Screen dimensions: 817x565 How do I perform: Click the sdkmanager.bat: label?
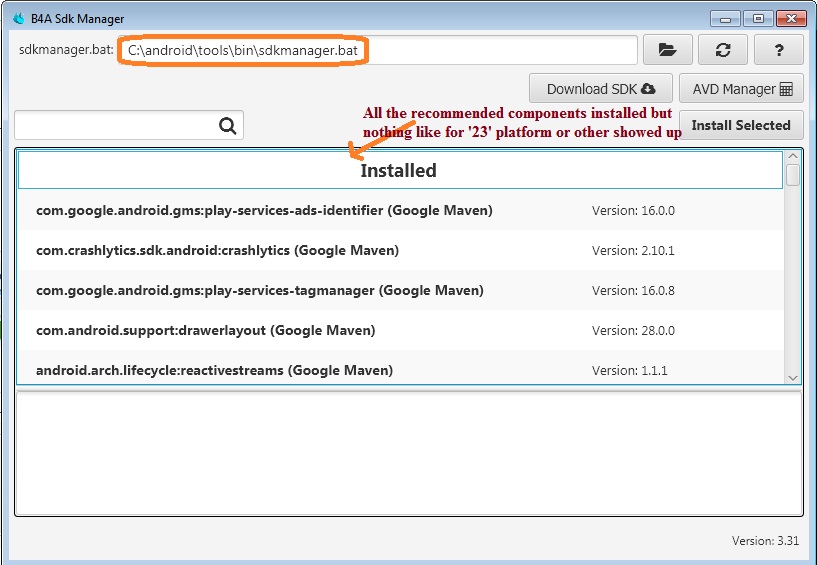coord(66,50)
